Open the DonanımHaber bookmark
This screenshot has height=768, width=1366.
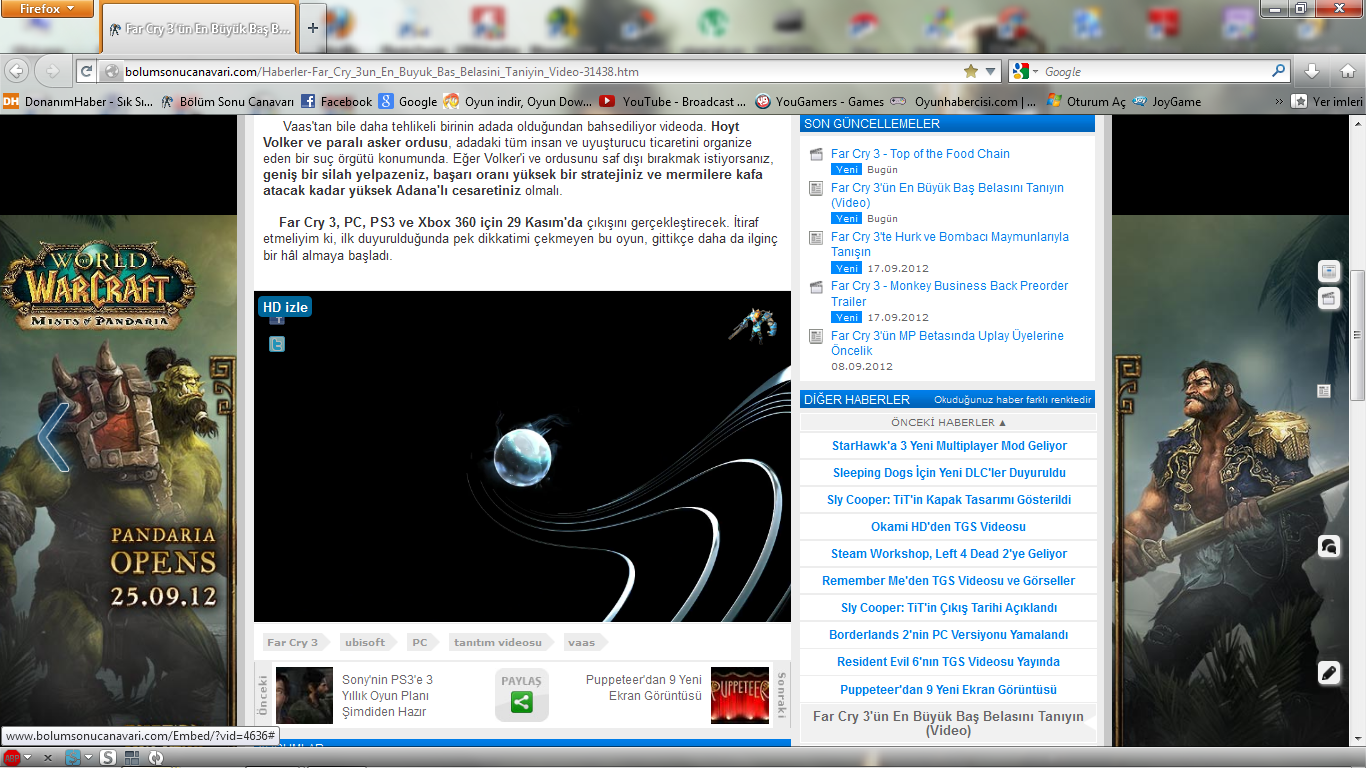[x=79, y=101]
